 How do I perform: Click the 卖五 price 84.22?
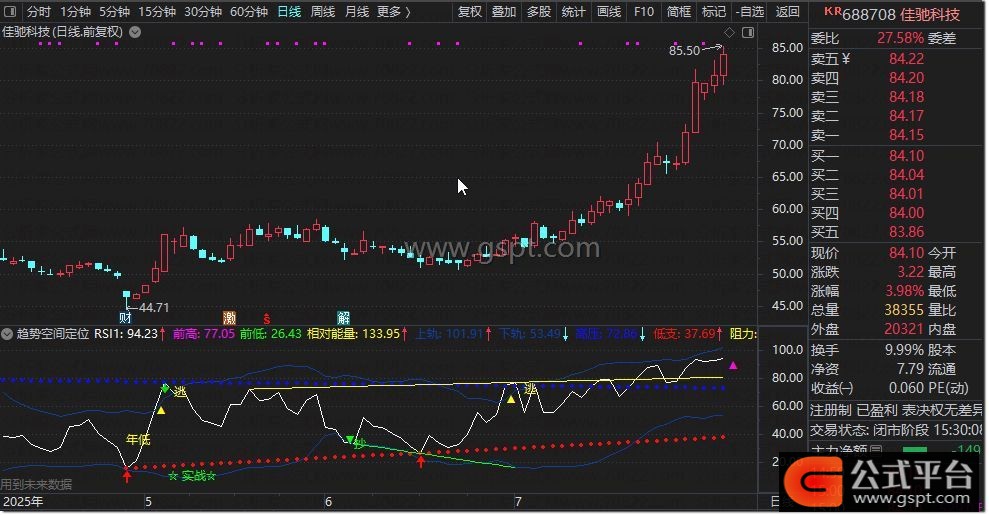coord(906,59)
